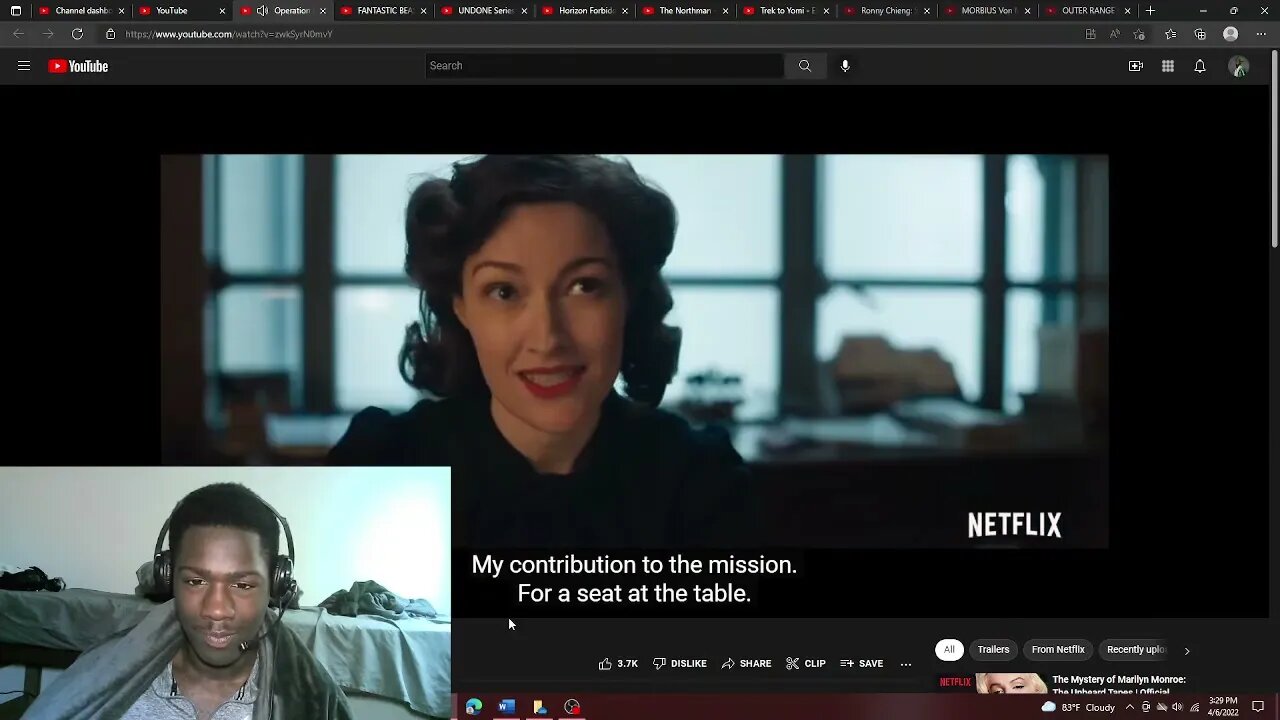
Task: Open File Explorer from the taskbar
Action: click(x=540, y=707)
